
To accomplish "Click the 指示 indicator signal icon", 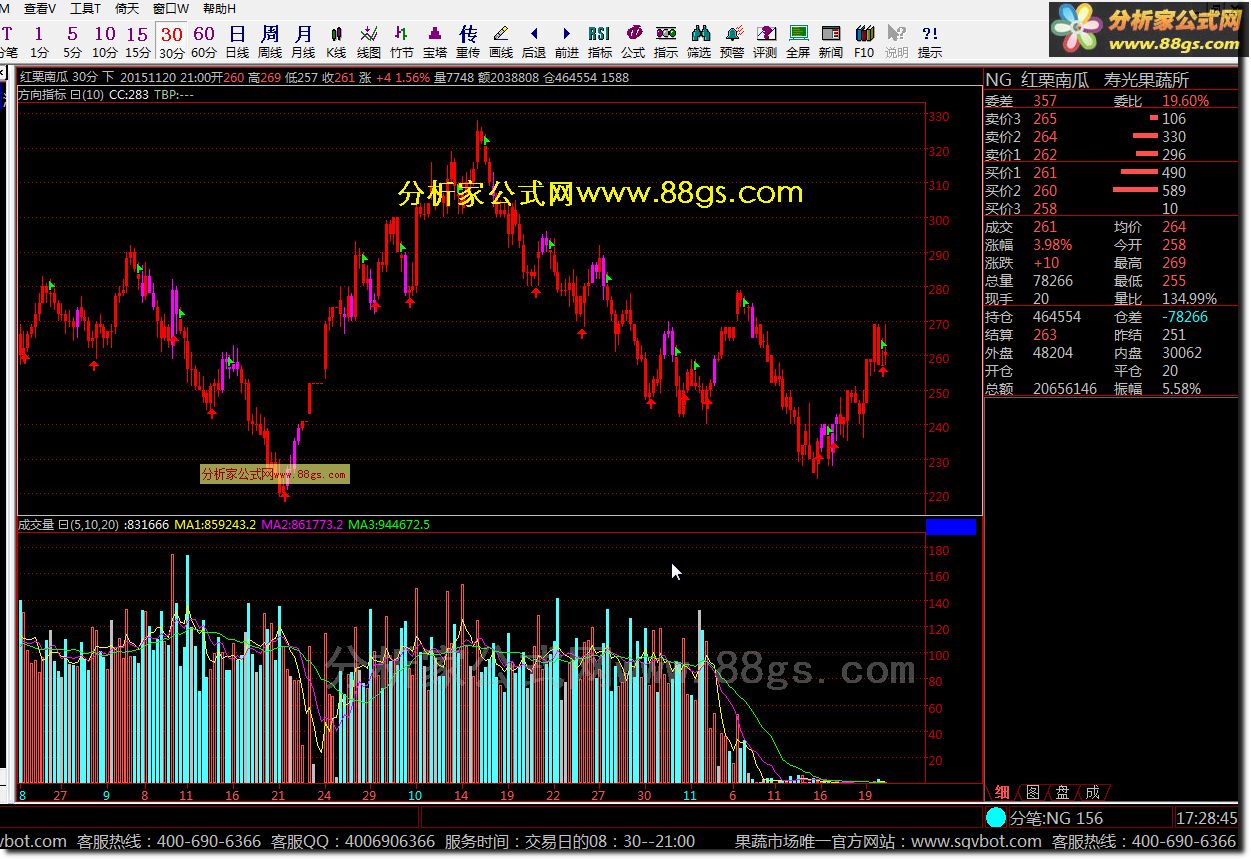I will pos(666,42).
